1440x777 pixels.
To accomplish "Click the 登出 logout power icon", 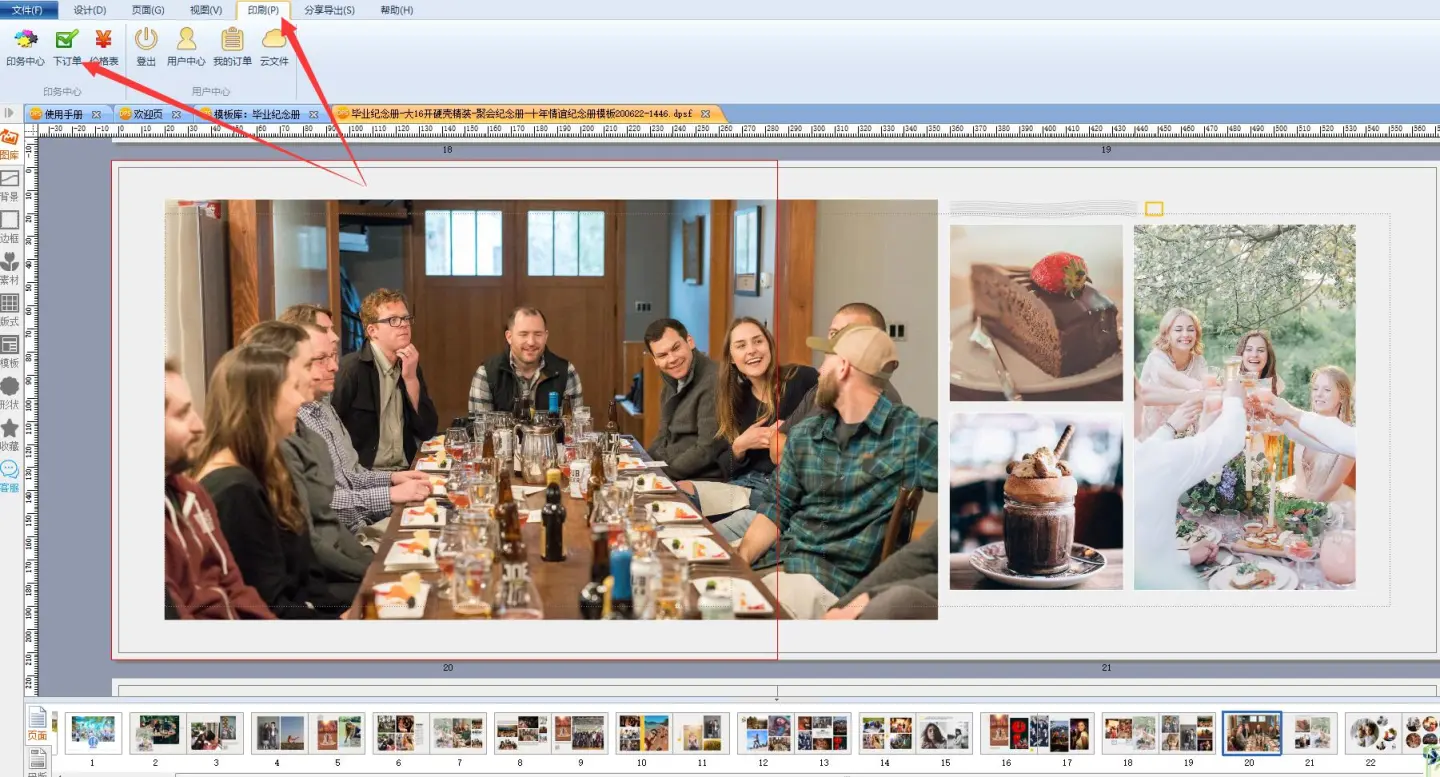I will [x=146, y=47].
